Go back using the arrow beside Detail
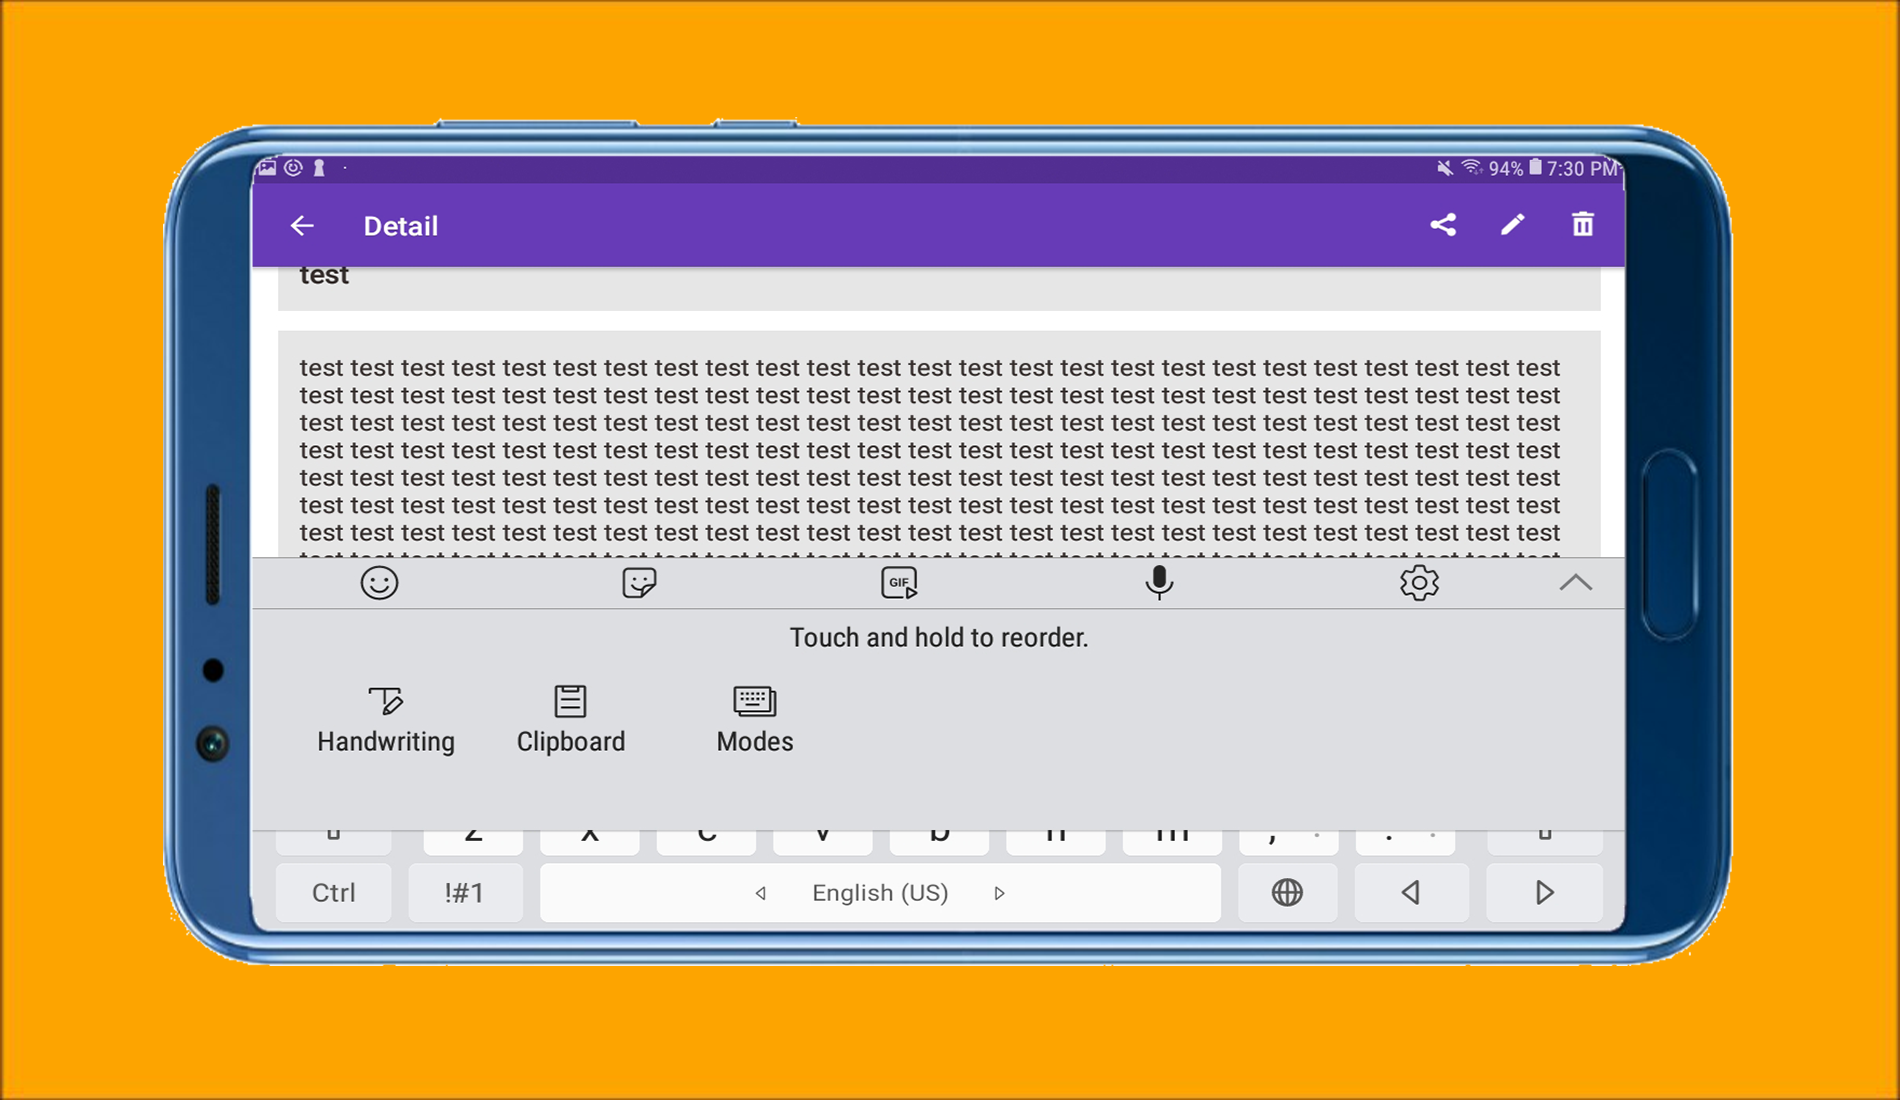This screenshot has width=1900, height=1100. pos(302,226)
